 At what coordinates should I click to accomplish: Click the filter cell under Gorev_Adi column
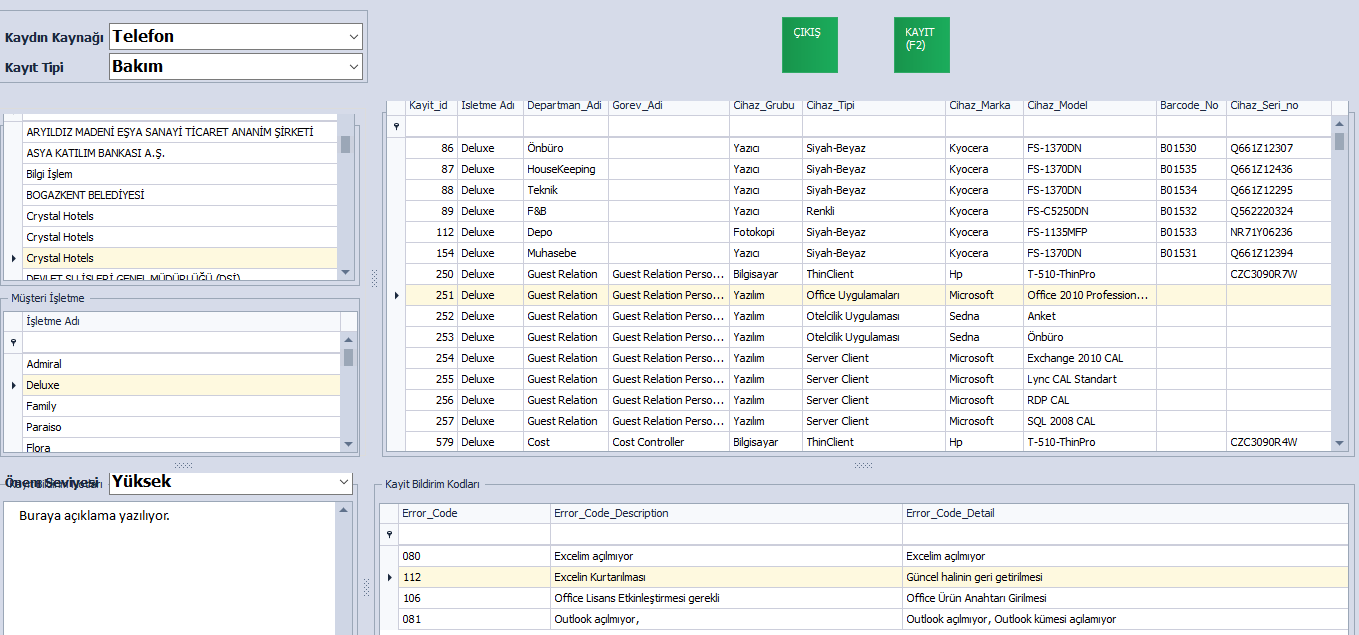point(669,127)
